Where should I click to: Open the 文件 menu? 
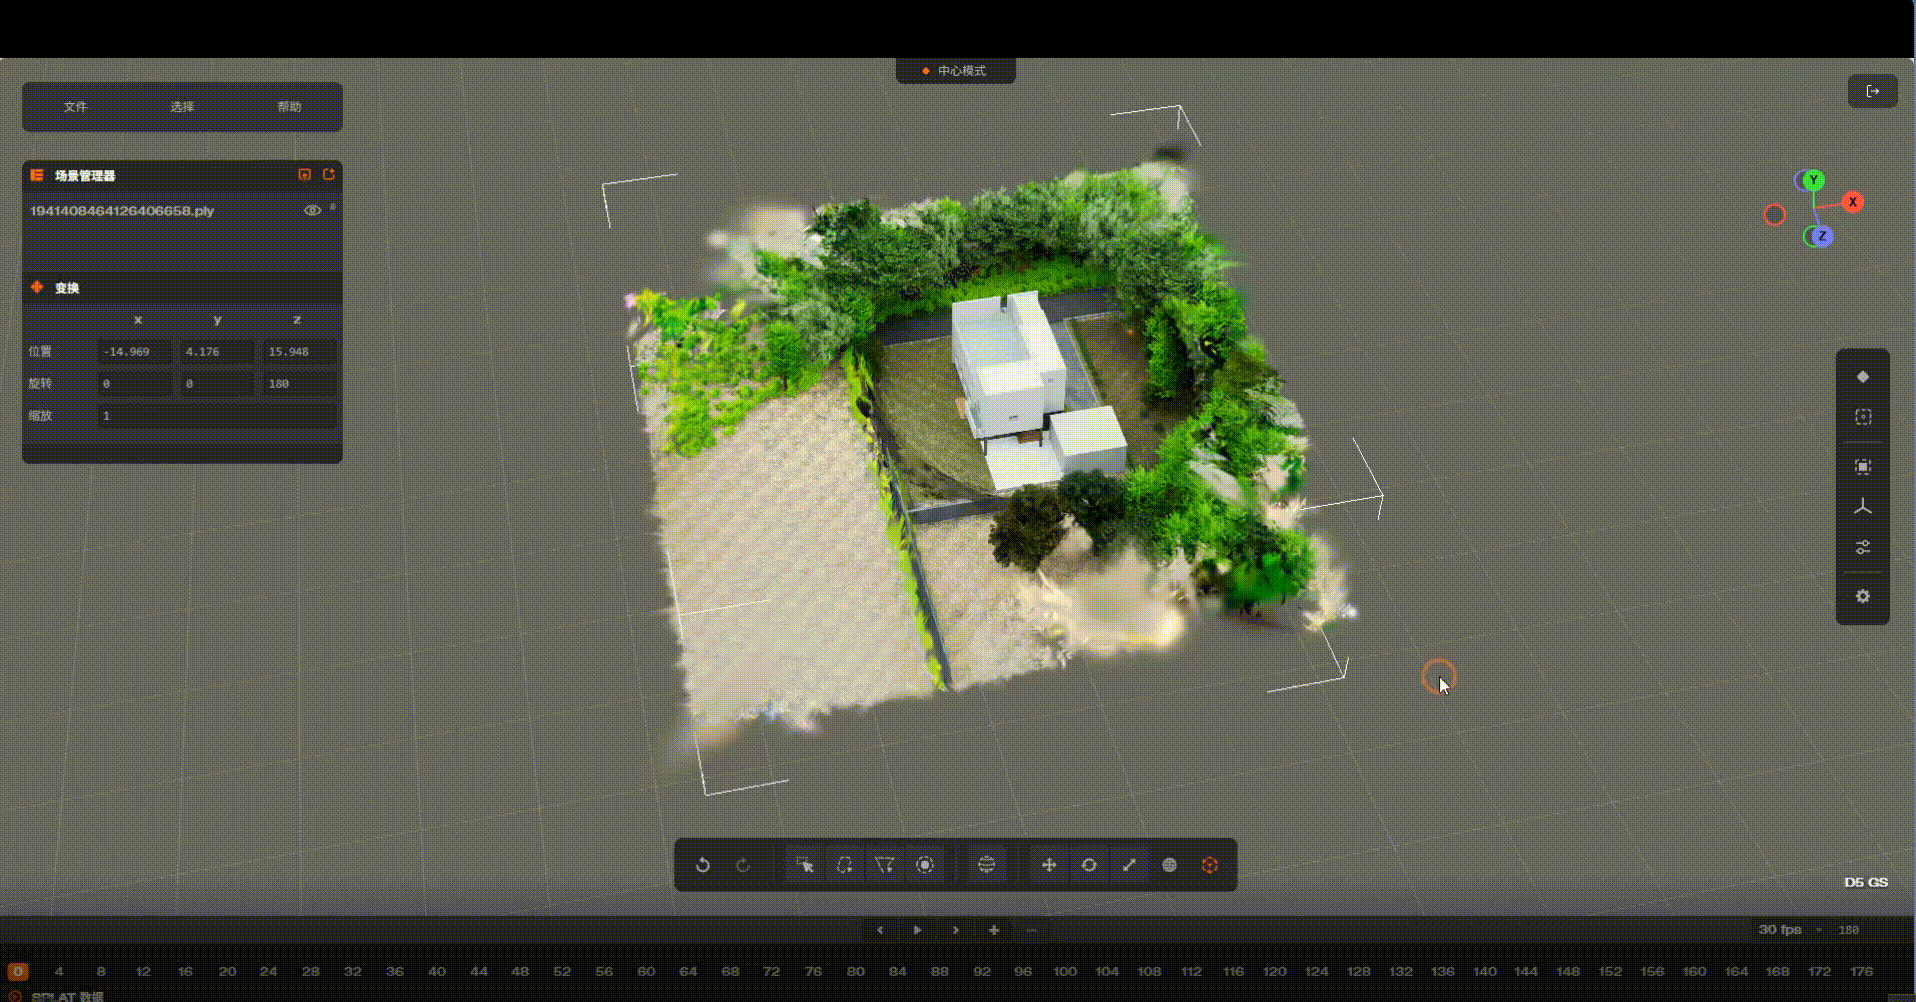click(76, 107)
